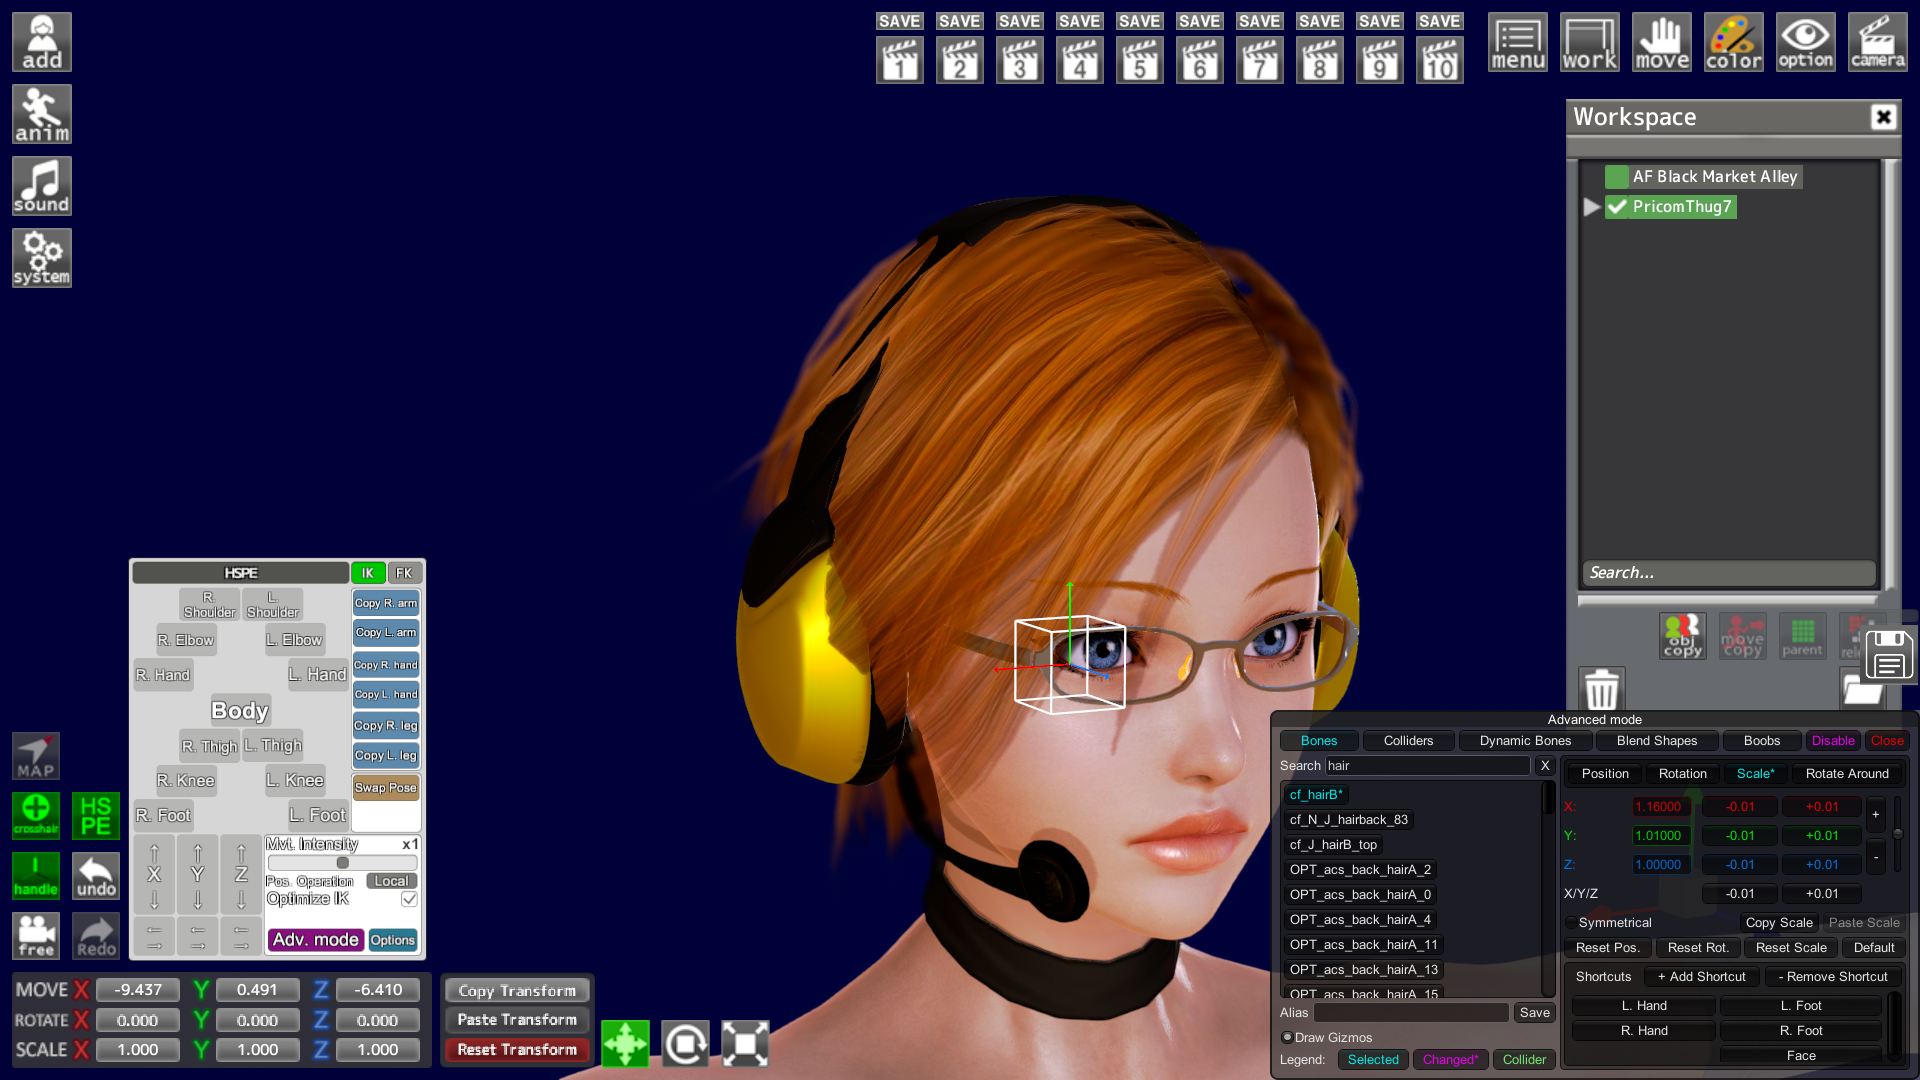The image size is (1920, 1080).
Task: Enable the Symmetrical option
Action: point(1572,923)
